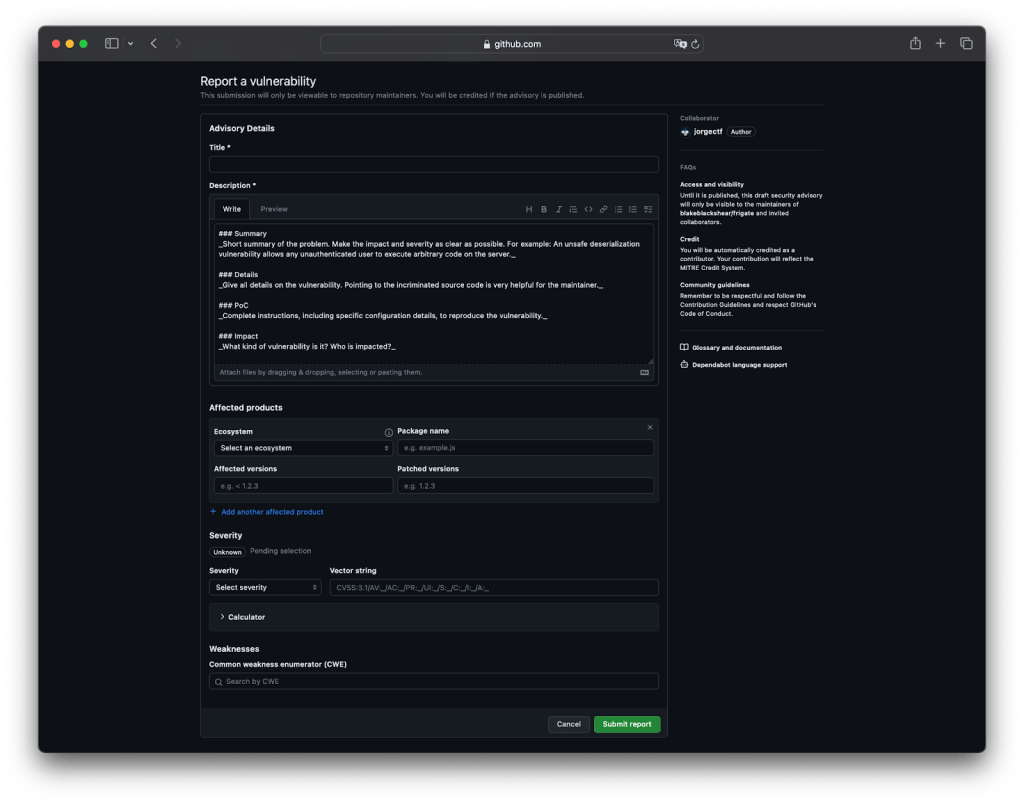This screenshot has width=1024, height=803.
Task: Insert a code snippet with the Code icon
Action: click(x=589, y=209)
